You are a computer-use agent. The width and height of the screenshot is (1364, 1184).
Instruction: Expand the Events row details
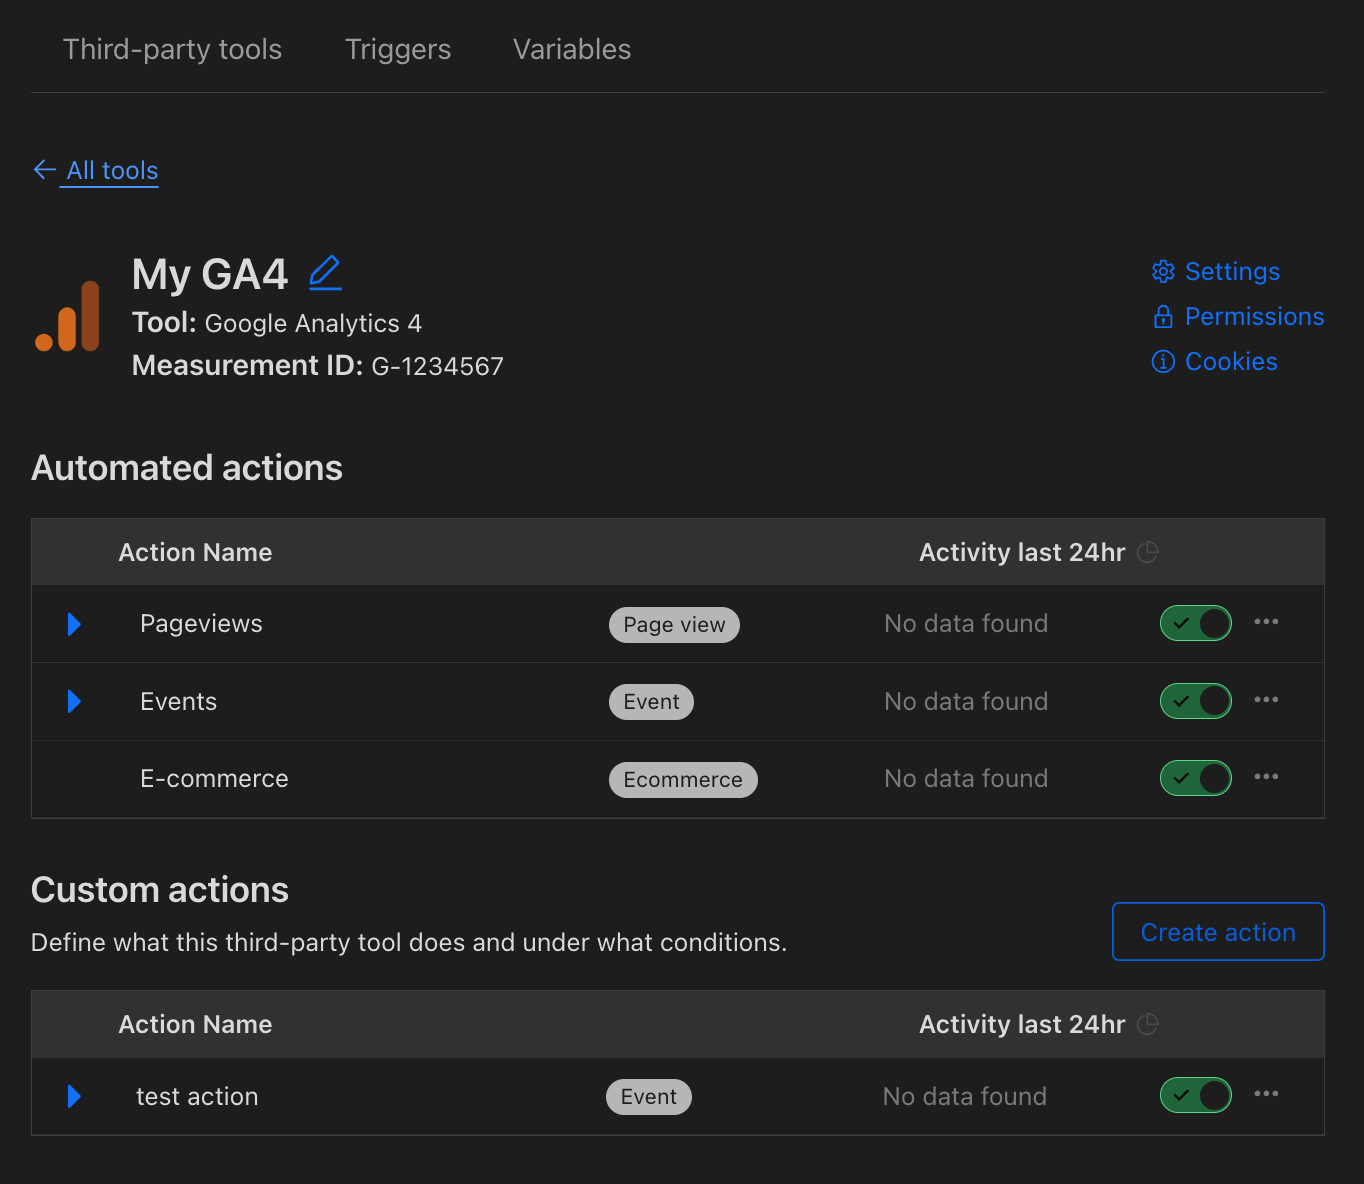74,701
